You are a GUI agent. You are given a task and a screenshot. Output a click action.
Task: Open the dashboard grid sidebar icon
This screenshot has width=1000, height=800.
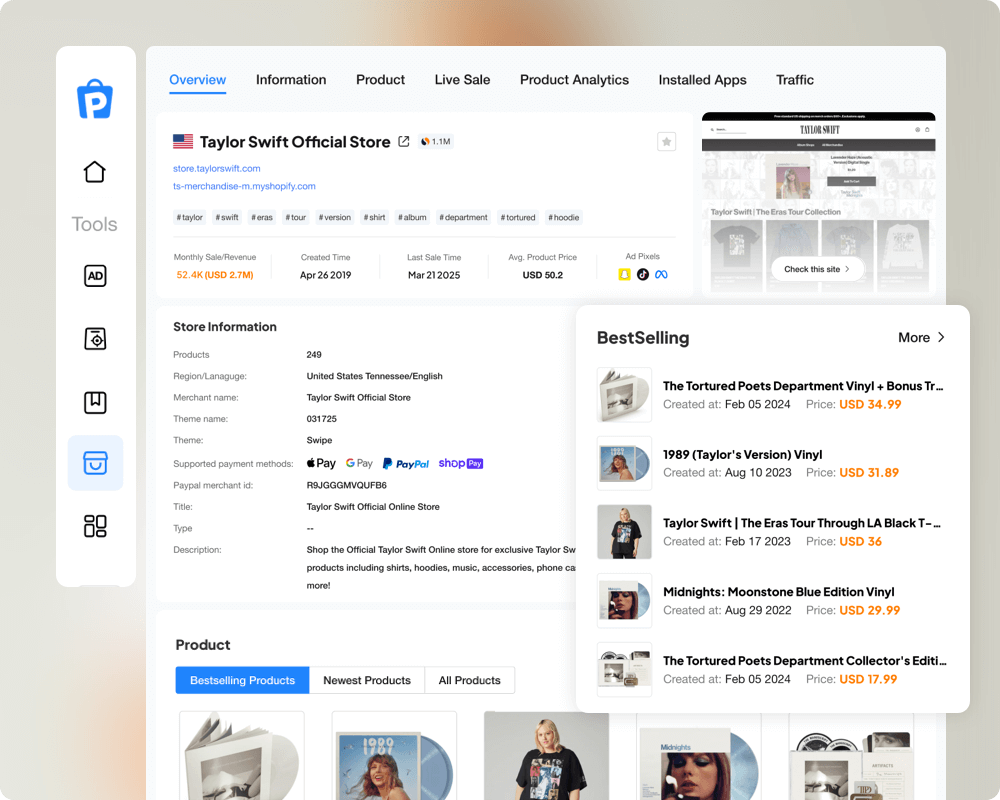pos(95,526)
